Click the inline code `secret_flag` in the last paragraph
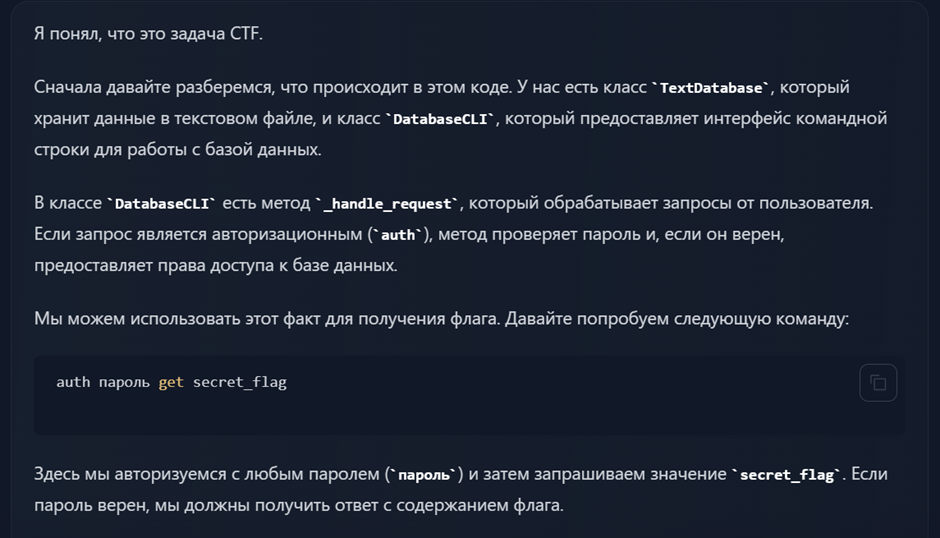Image resolution: width=940 pixels, height=538 pixels. pyautogui.click(x=785, y=475)
